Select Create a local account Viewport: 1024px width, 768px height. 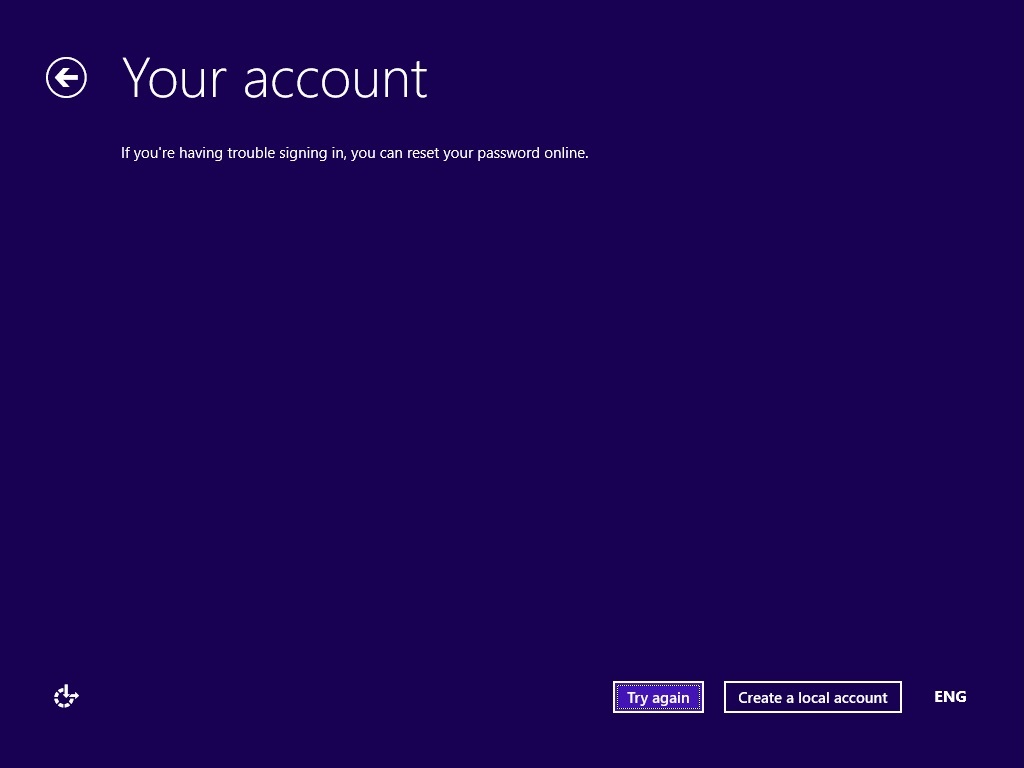[812, 697]
